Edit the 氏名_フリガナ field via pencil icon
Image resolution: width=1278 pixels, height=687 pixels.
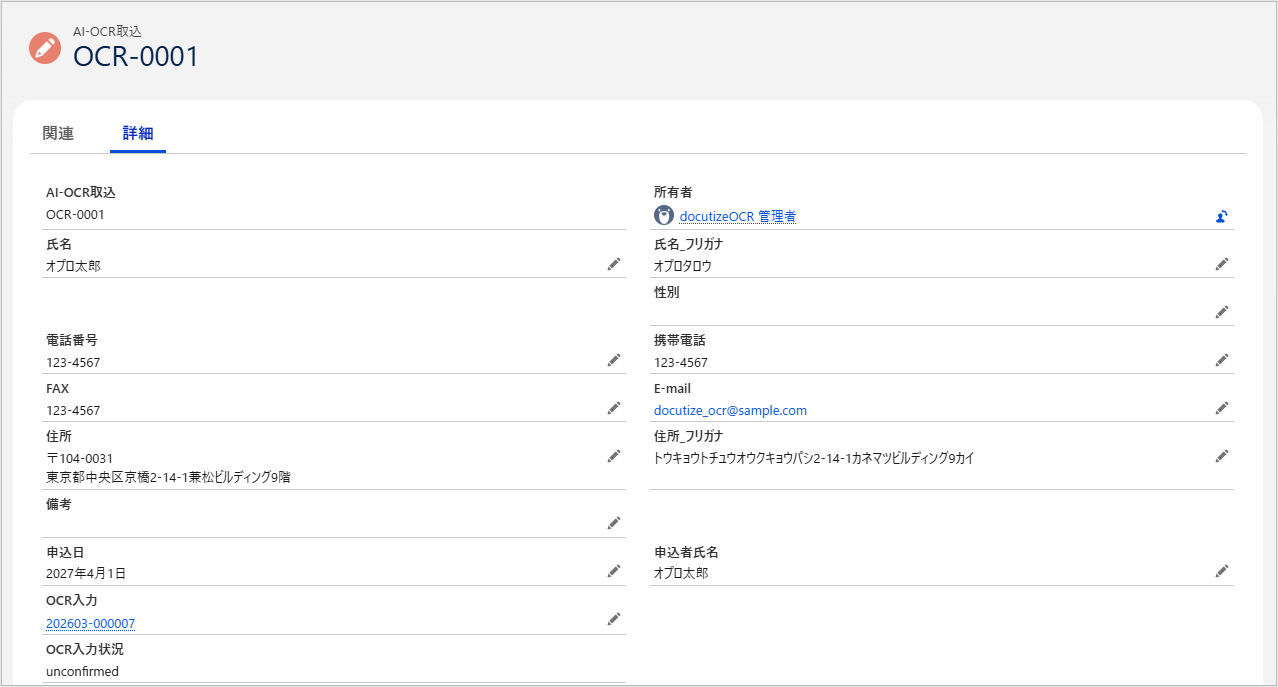click(x=1221, y=264)
